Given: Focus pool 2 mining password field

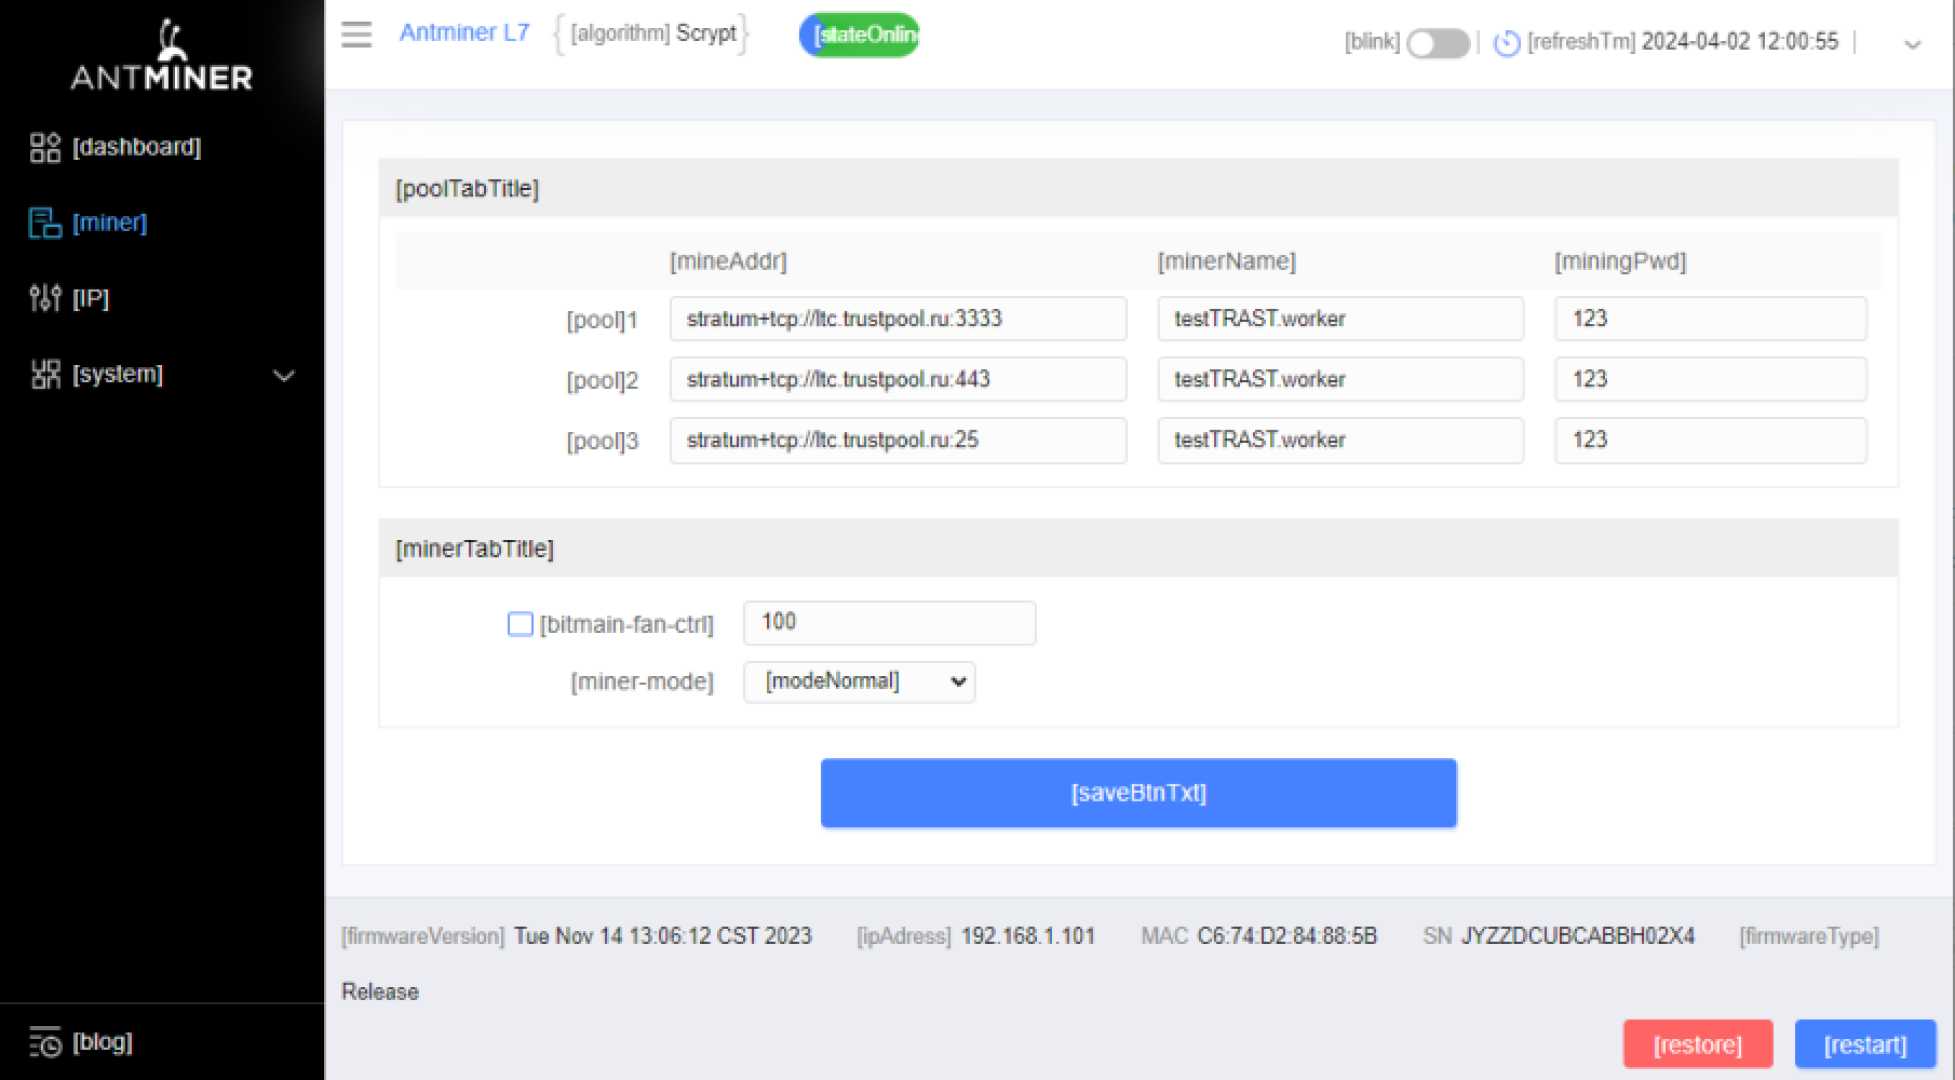Looking at the screenshot, I should pyautogui.click(x=1710, y=380).
